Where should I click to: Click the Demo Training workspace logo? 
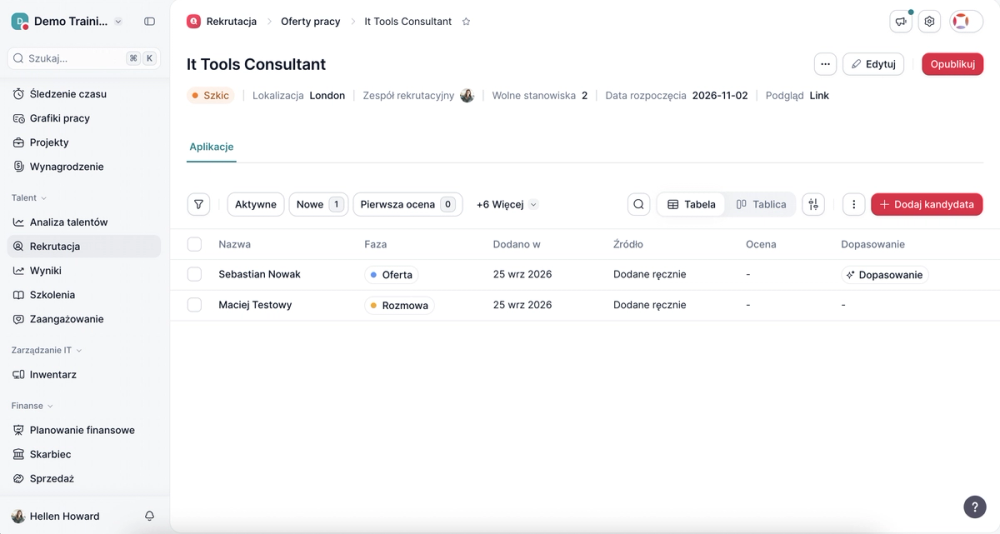20,22
